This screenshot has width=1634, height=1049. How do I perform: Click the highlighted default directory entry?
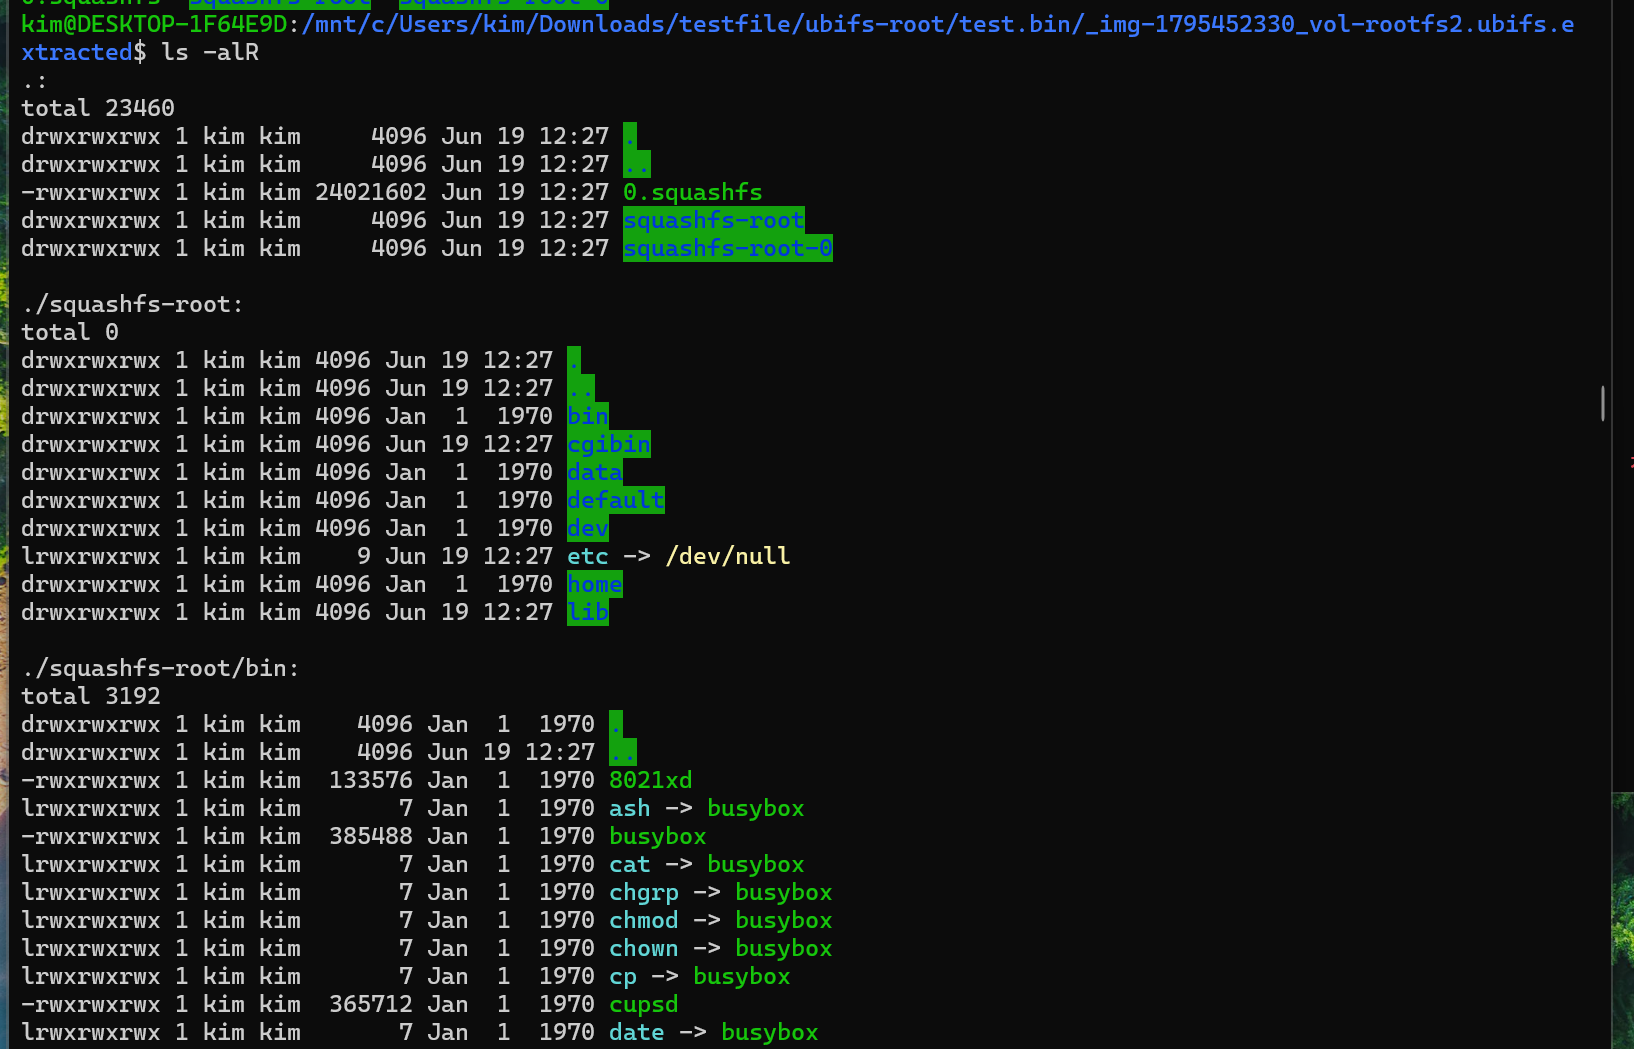(616, 500)
